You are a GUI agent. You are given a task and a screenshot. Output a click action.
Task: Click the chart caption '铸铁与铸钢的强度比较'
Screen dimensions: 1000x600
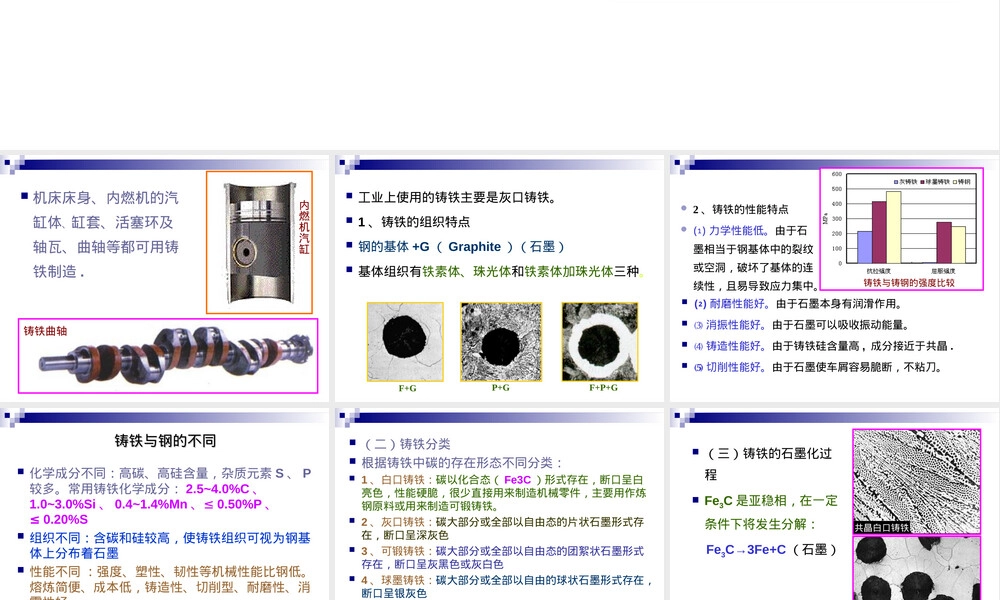point(909,283)
